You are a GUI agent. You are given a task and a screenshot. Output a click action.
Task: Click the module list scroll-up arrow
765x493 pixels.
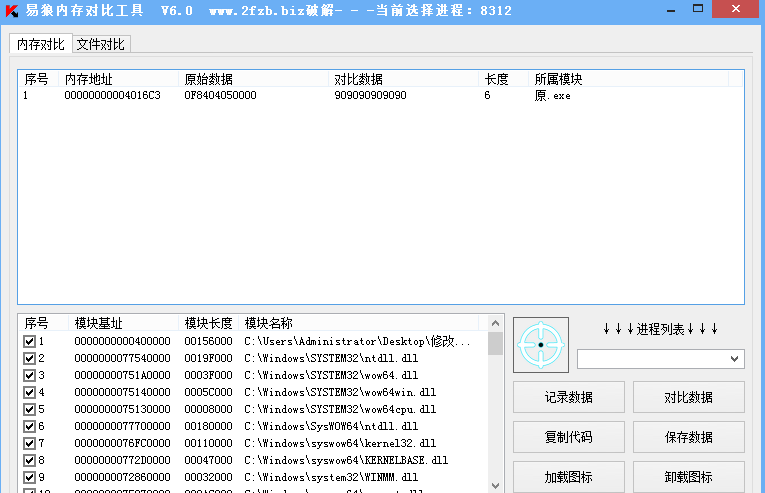(x=495, y=323)
